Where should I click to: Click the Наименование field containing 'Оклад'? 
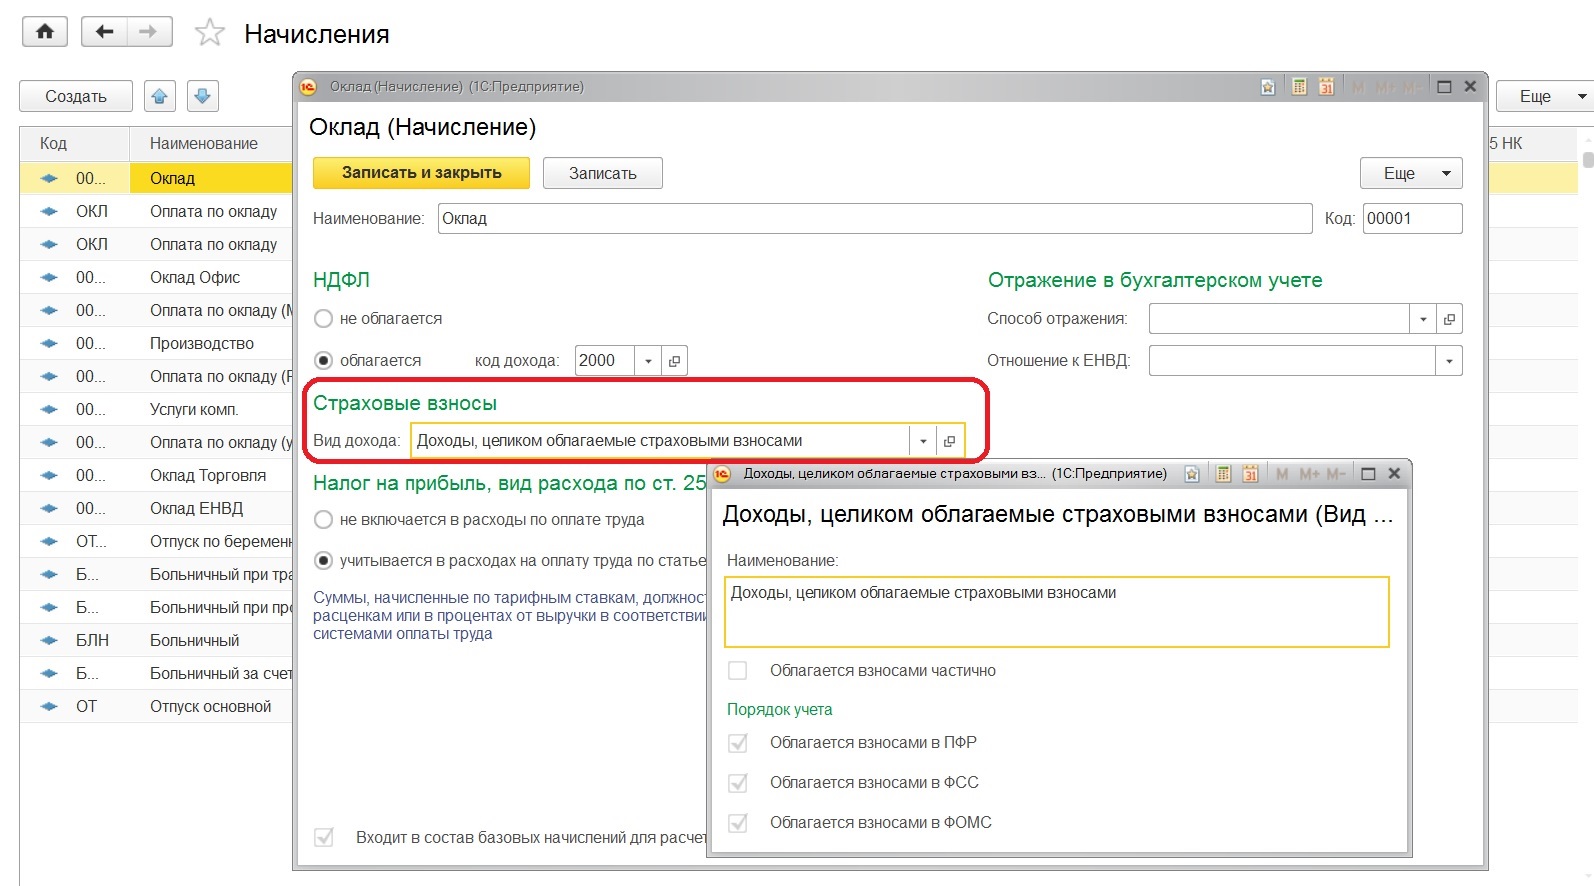tap(874, 219)
